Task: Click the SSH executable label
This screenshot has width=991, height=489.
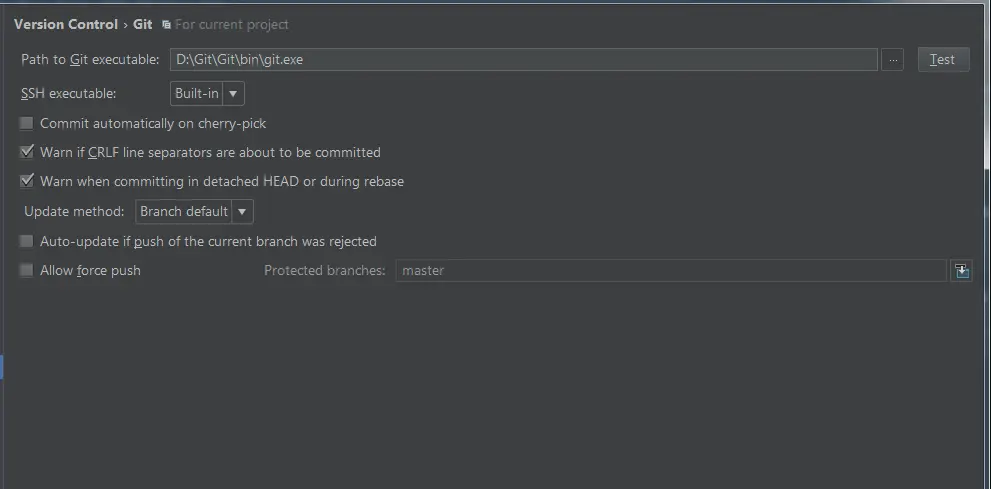Action: click(x=69, y=94)
